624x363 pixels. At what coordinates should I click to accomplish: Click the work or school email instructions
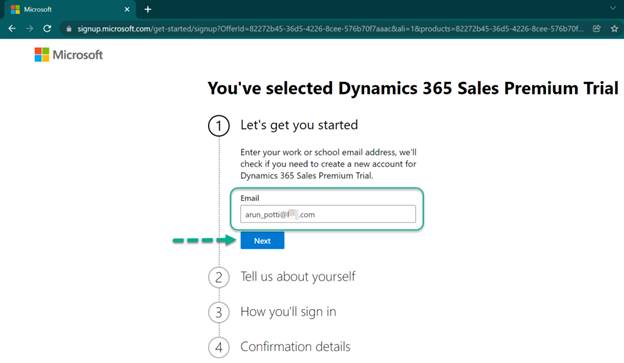tap(328, 164)
